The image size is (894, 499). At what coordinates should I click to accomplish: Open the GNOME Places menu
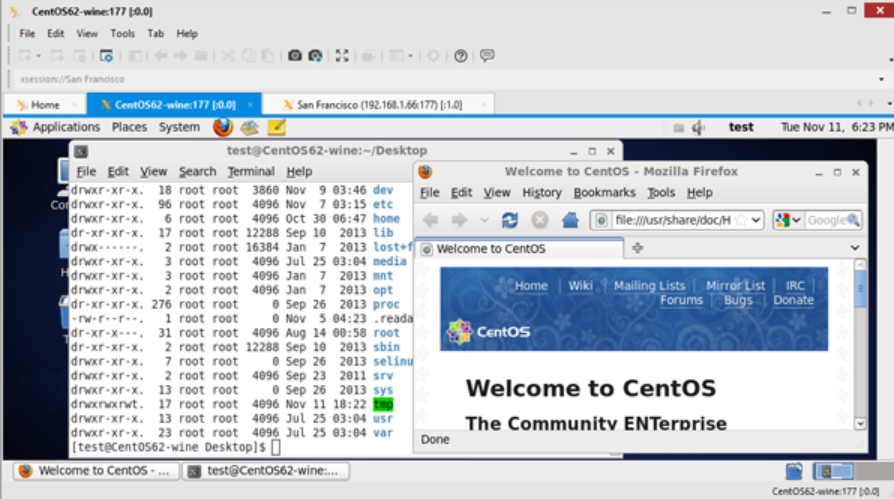tap(129, 127)
